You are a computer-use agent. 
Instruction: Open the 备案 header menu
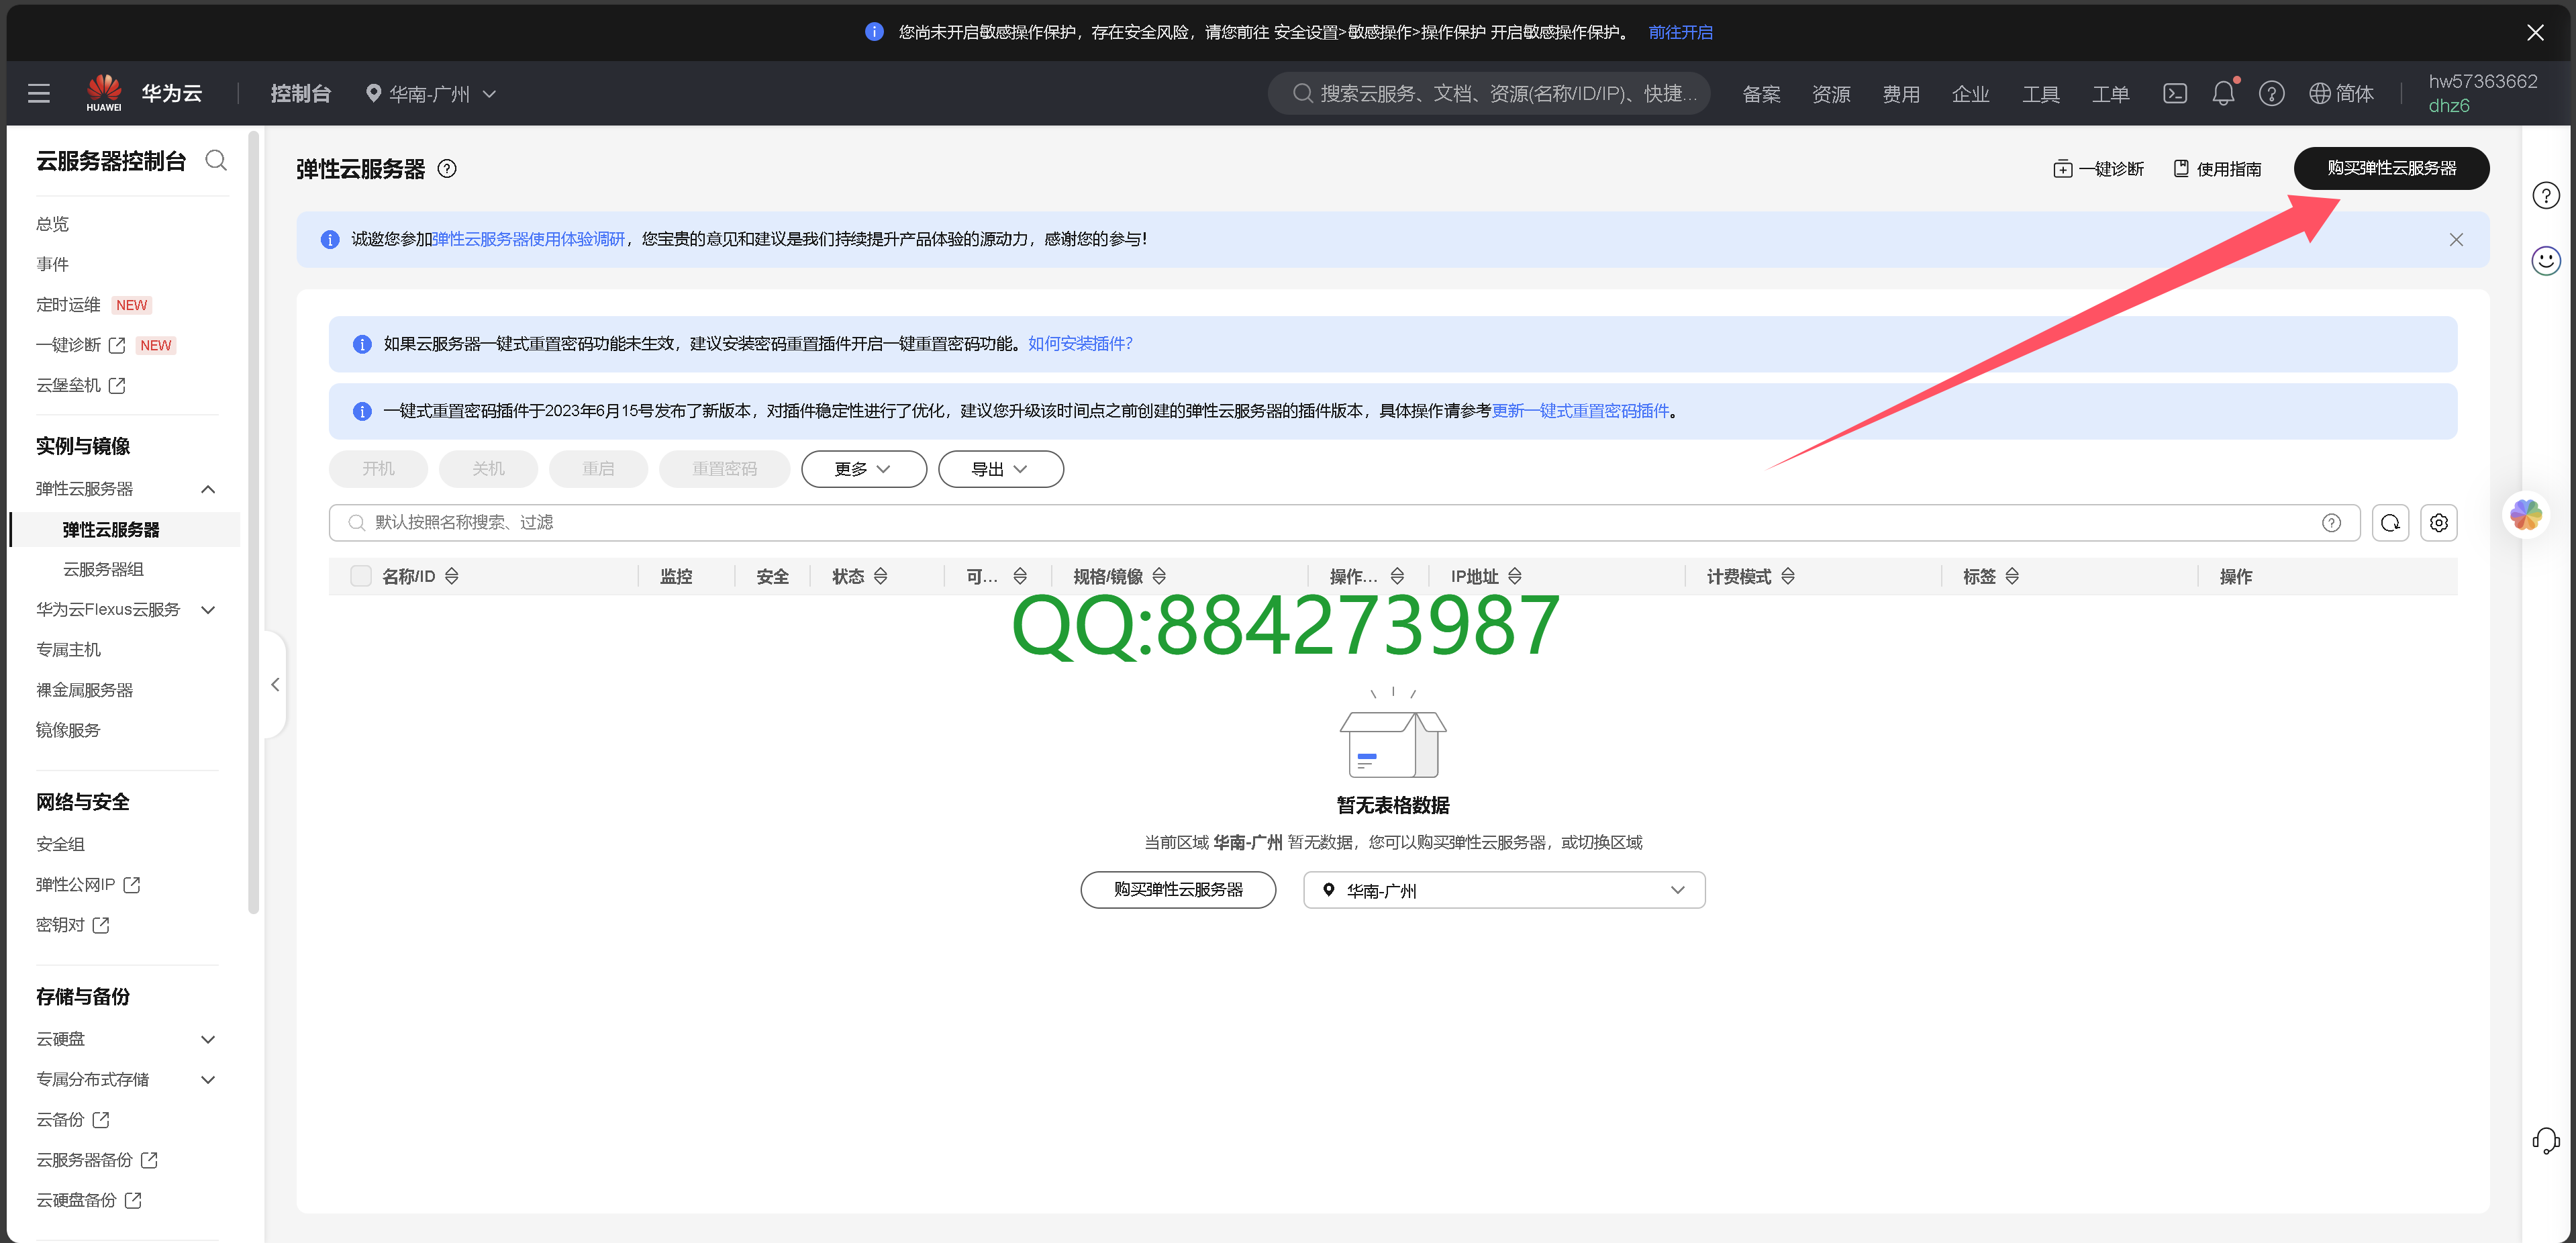tap(1761, 94)
